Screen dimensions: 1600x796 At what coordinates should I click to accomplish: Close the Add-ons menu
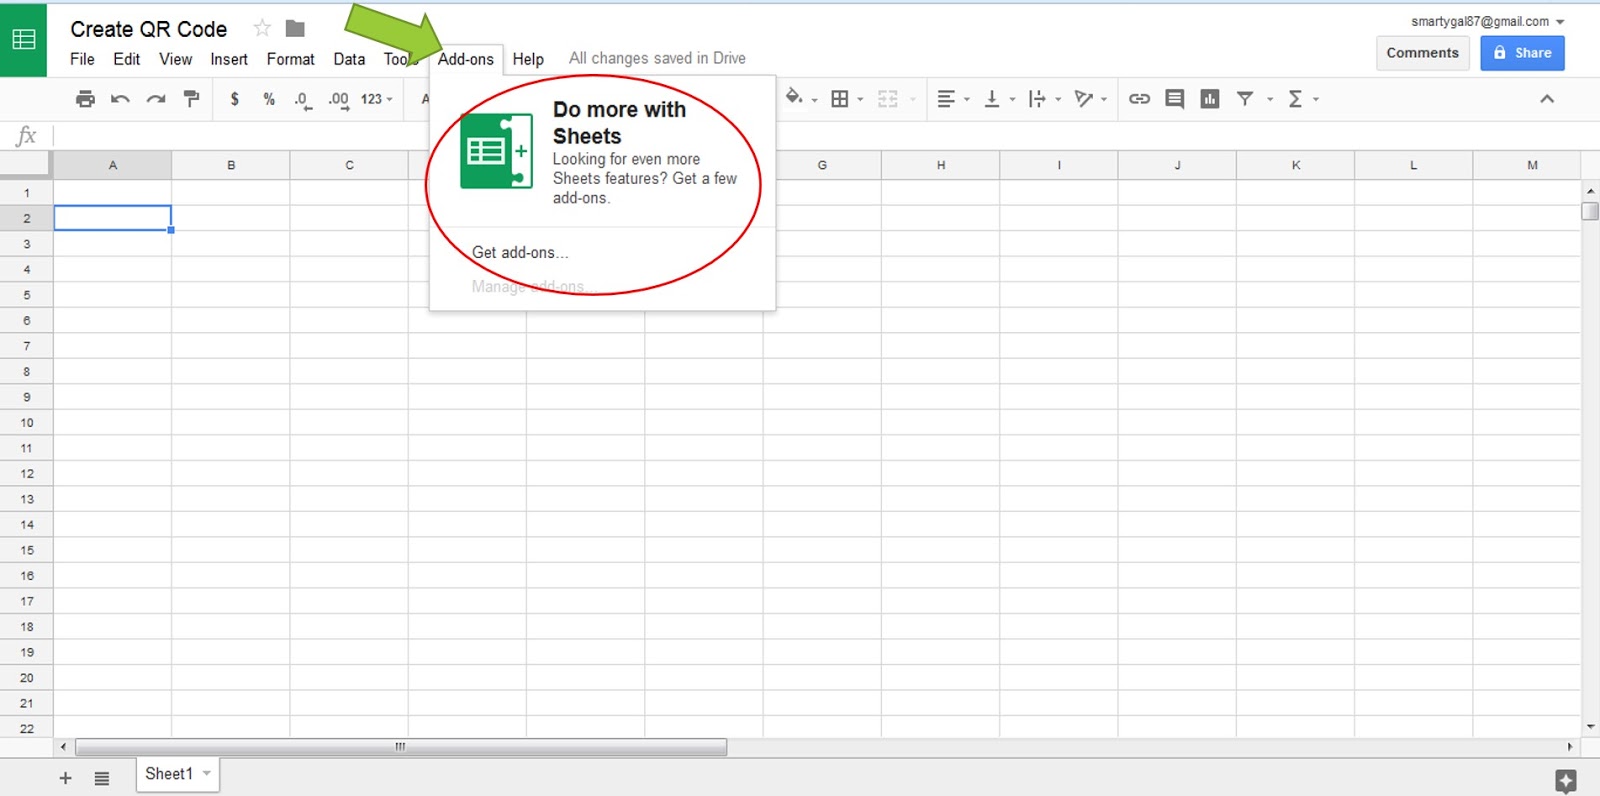(466, 59)
